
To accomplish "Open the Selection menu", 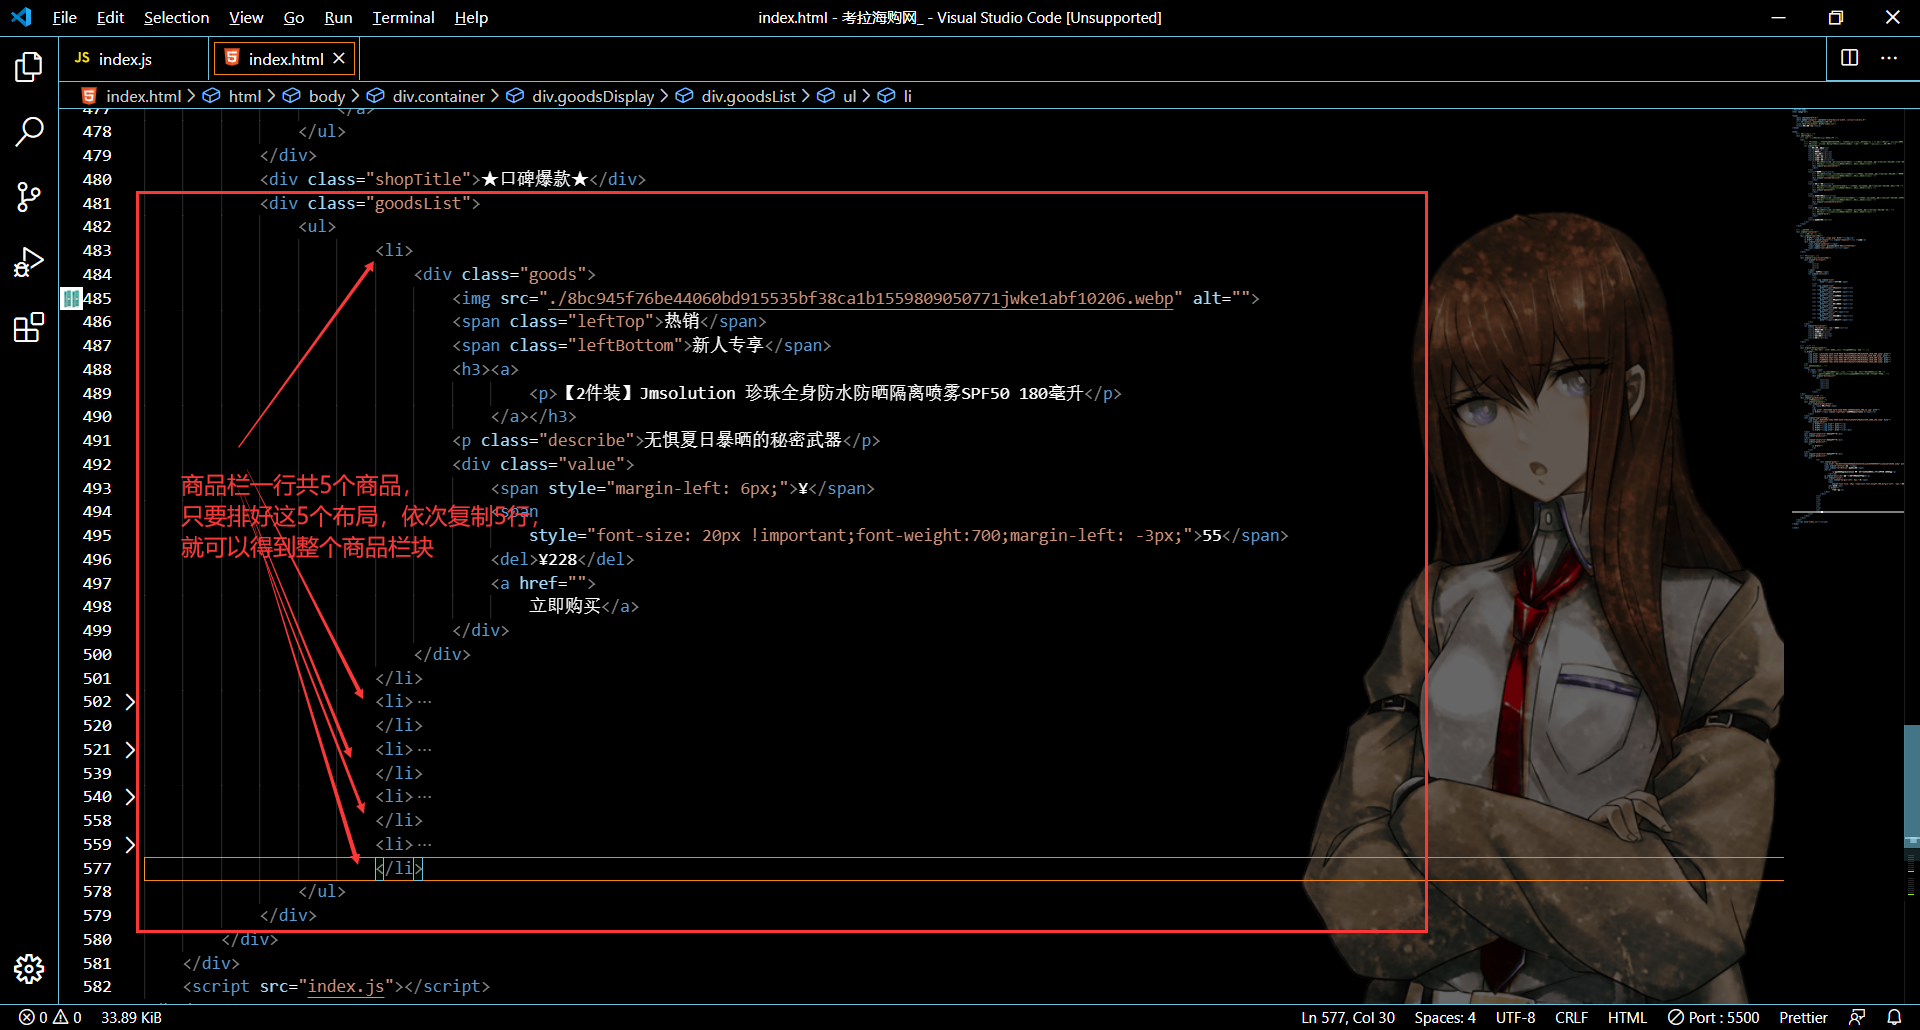I will (176, 17).
